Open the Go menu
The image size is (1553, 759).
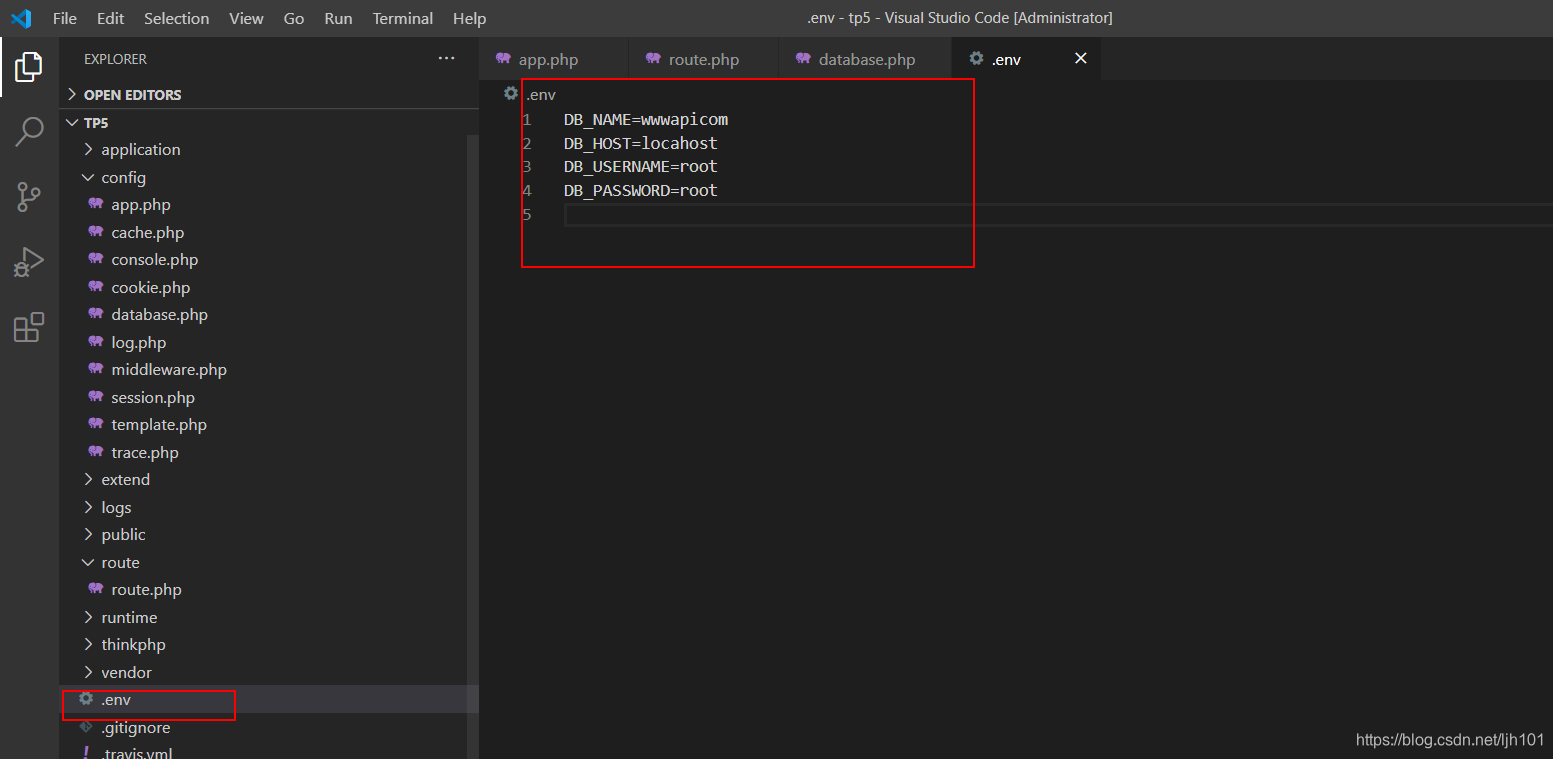294,18
